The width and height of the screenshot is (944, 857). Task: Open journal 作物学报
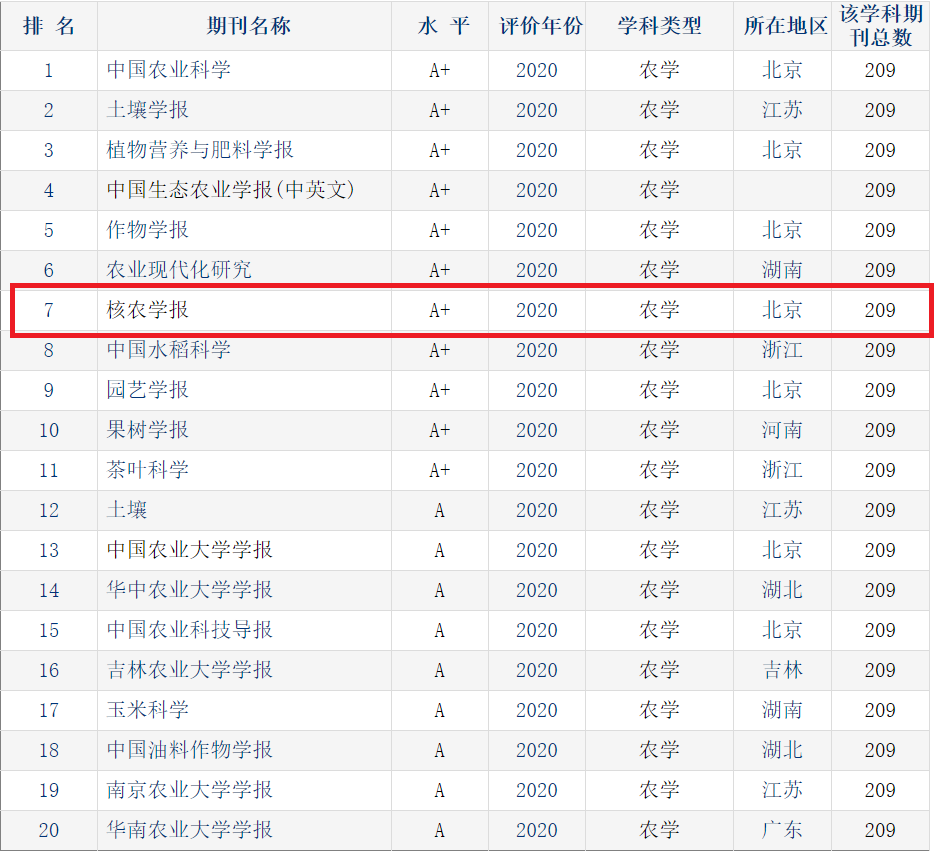[148, 230]
